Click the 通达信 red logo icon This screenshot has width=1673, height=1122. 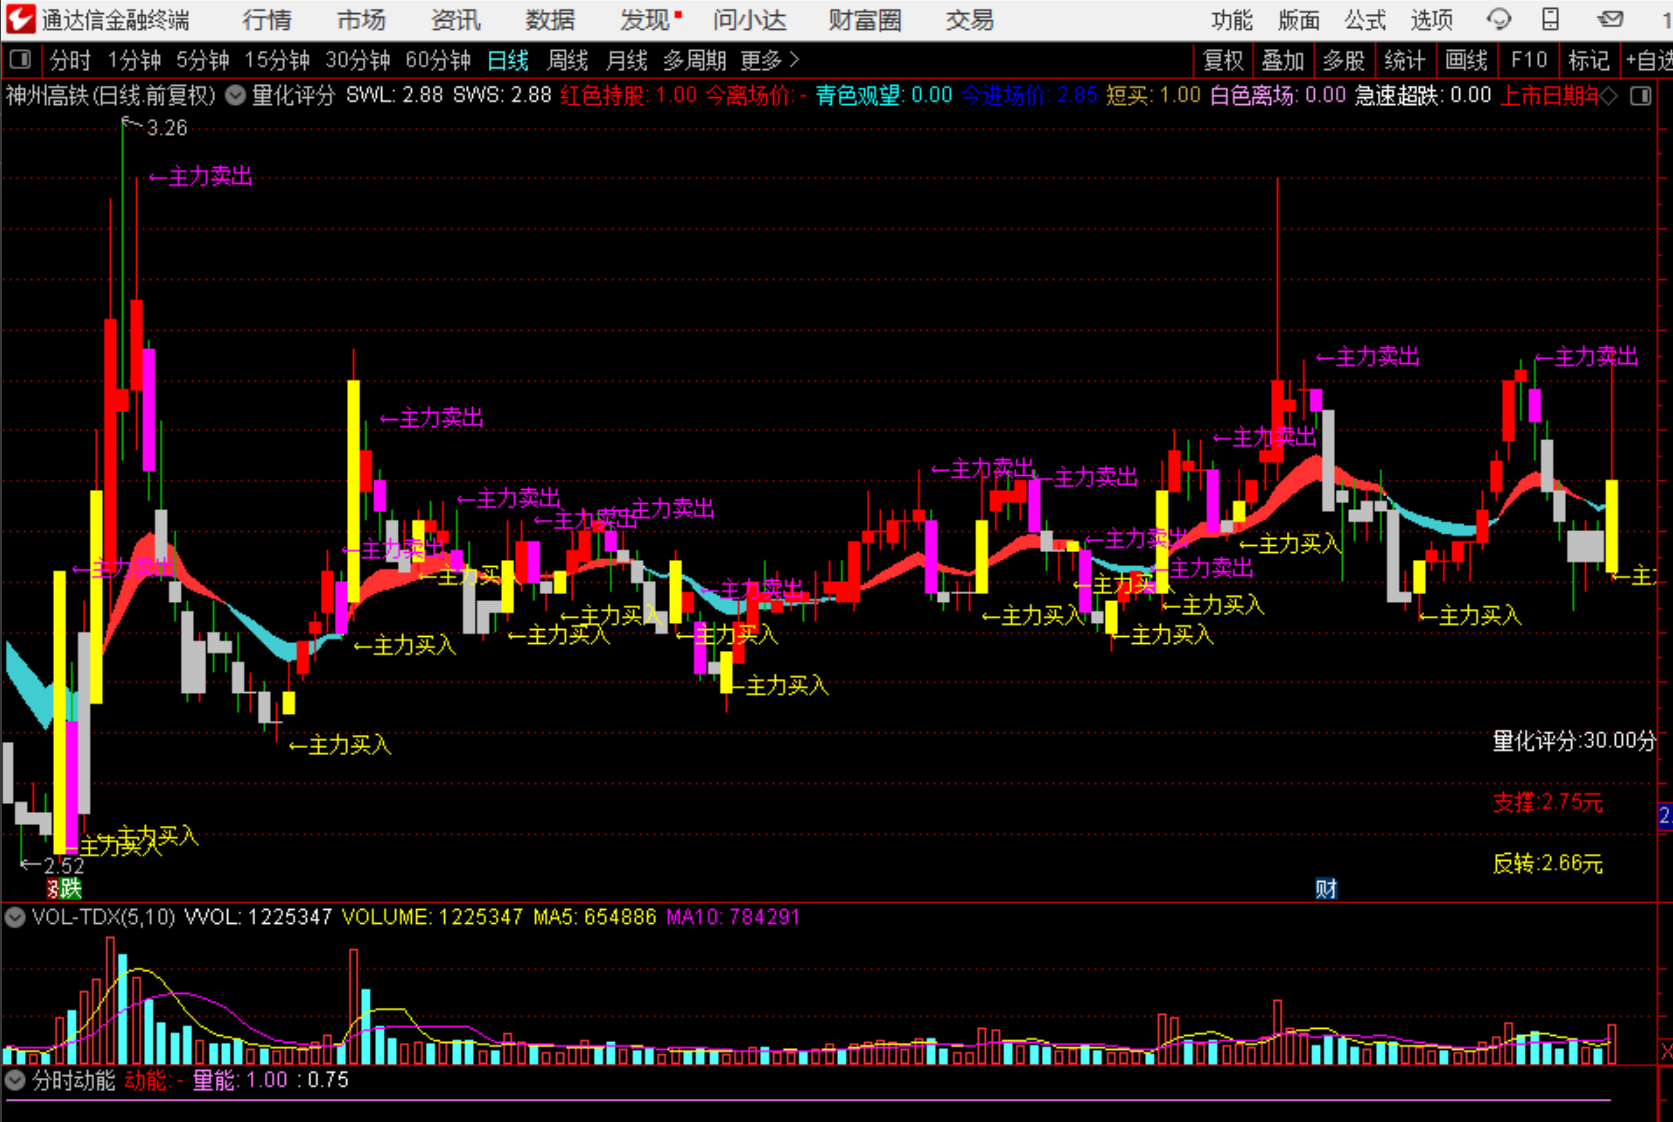20,19
